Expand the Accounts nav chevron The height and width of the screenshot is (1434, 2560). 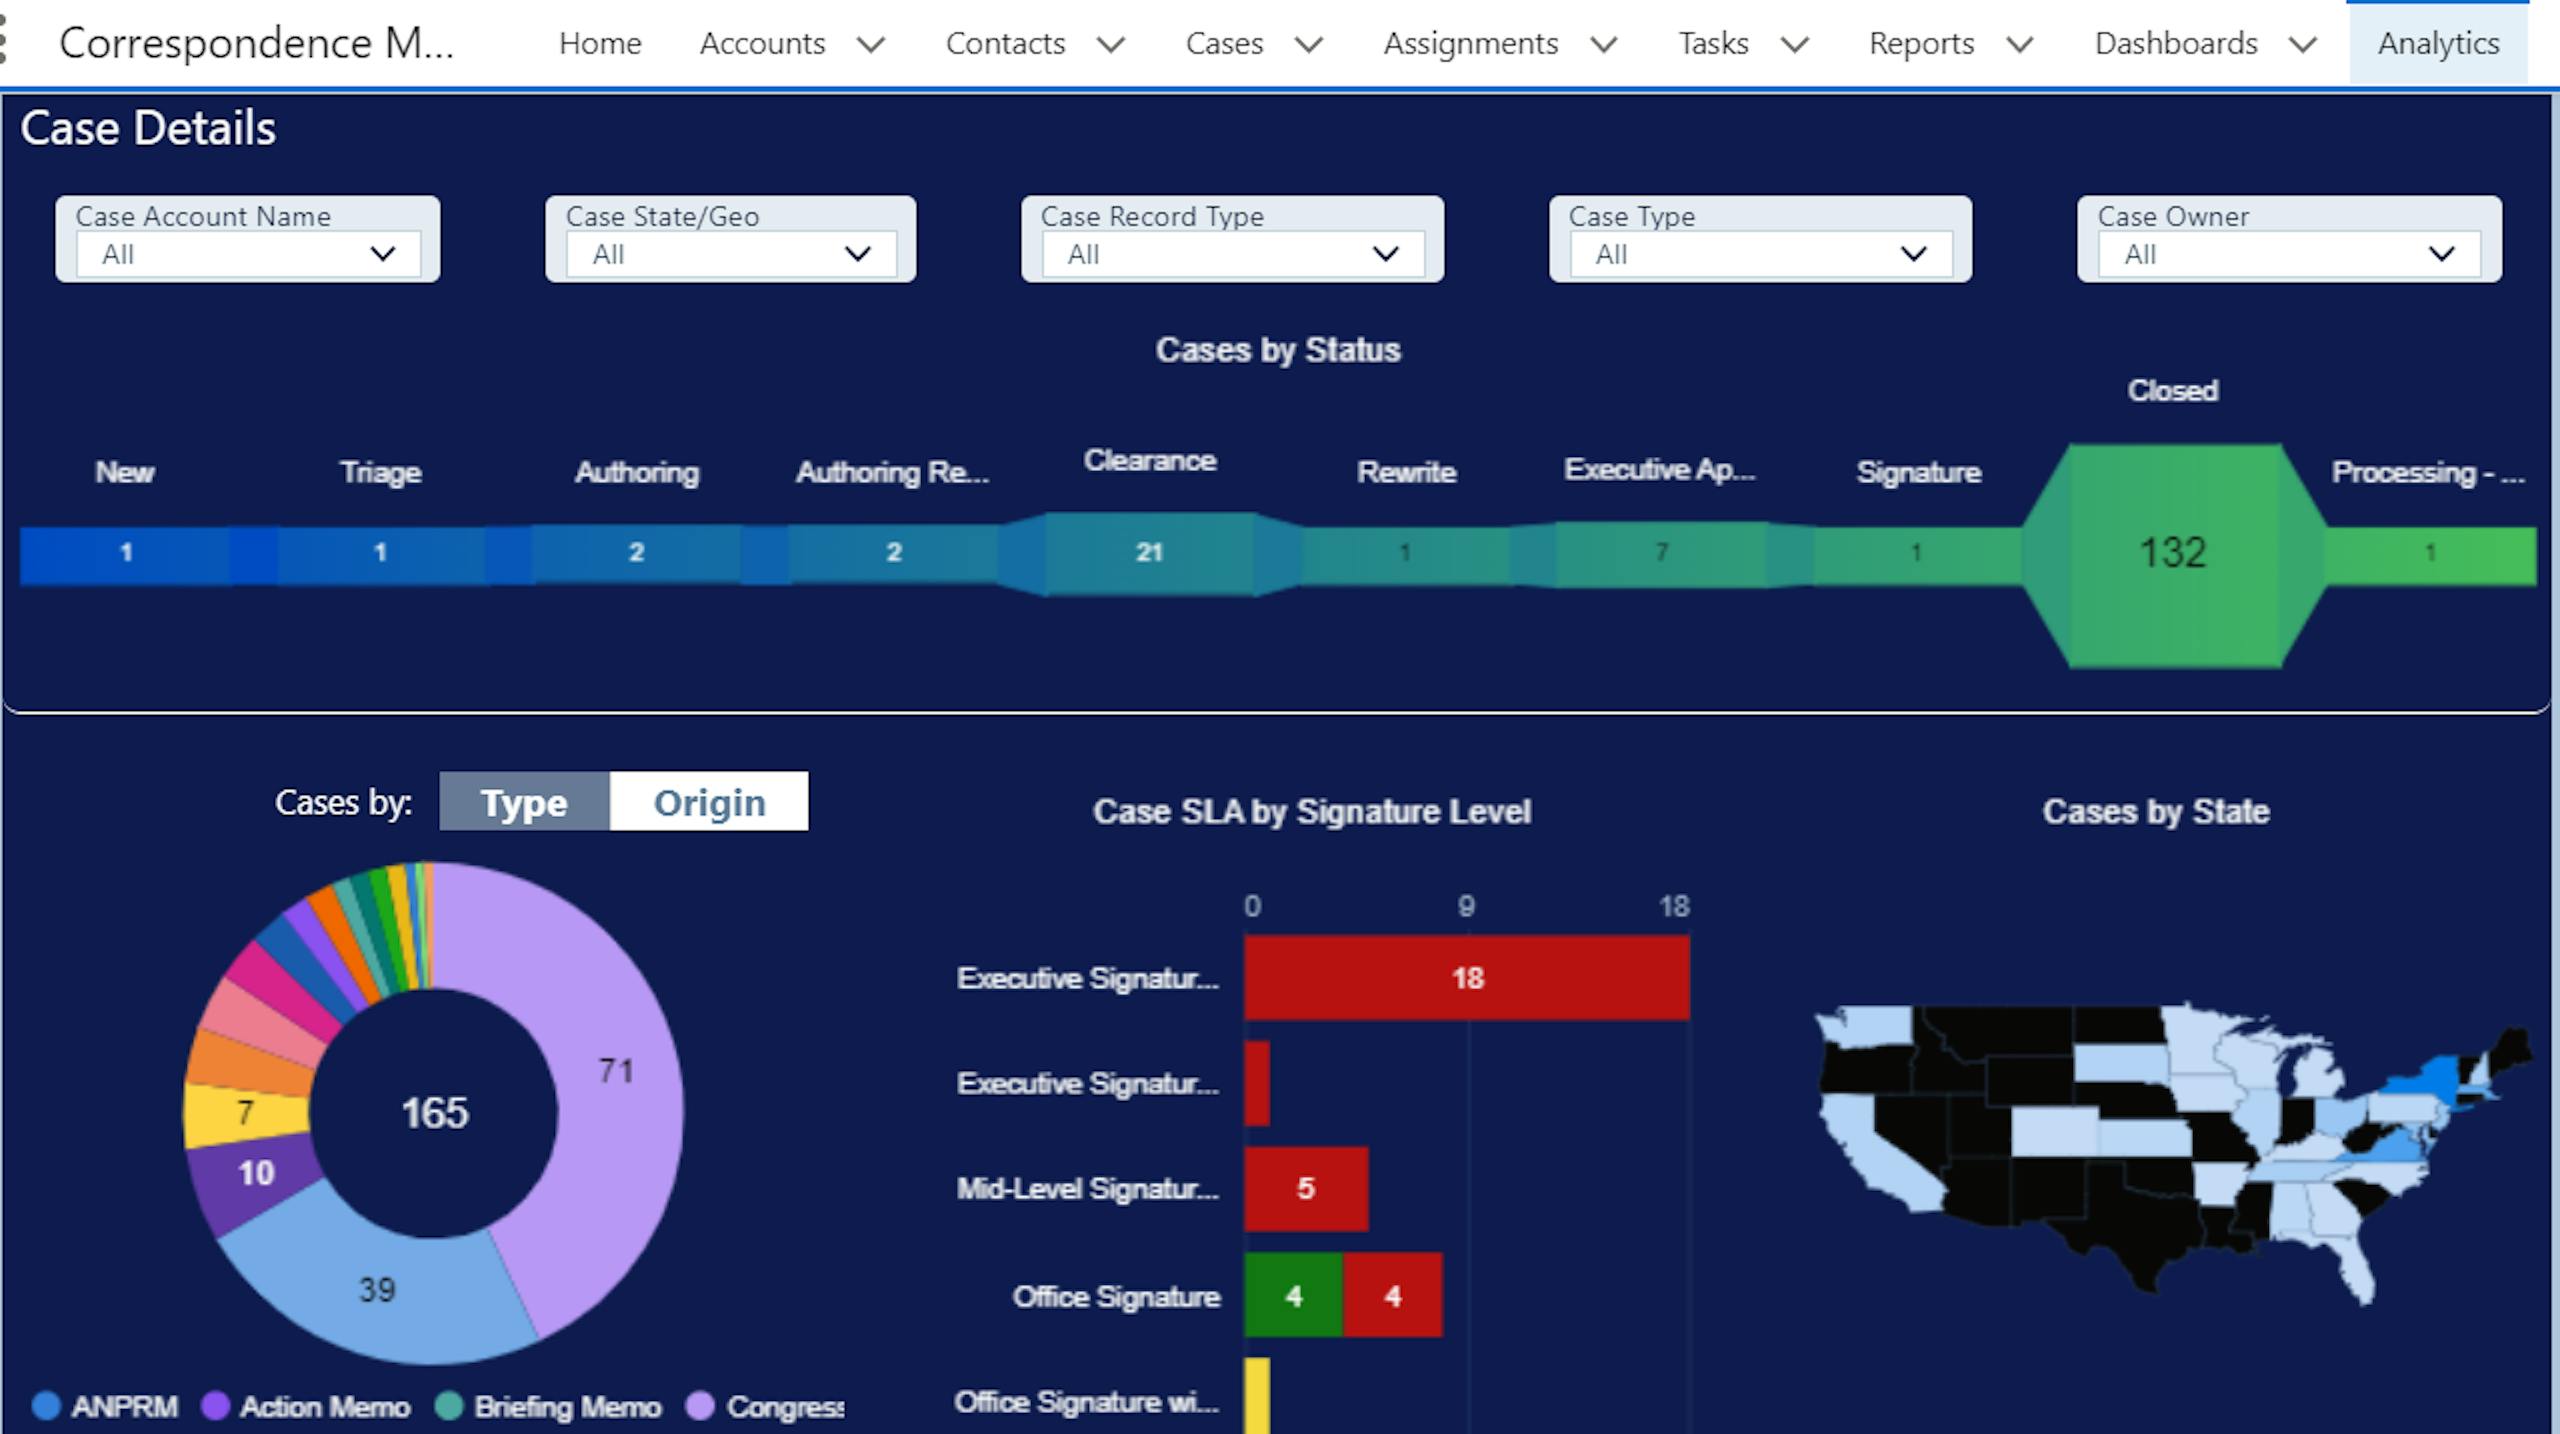tap(871, 44)
